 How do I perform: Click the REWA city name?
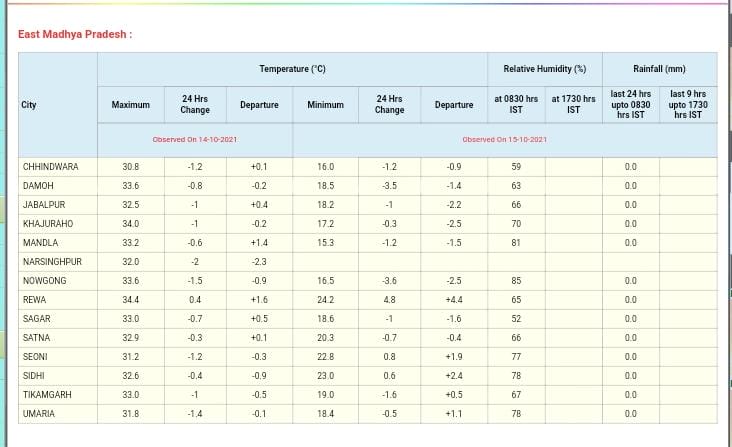(x=35, y=300)
